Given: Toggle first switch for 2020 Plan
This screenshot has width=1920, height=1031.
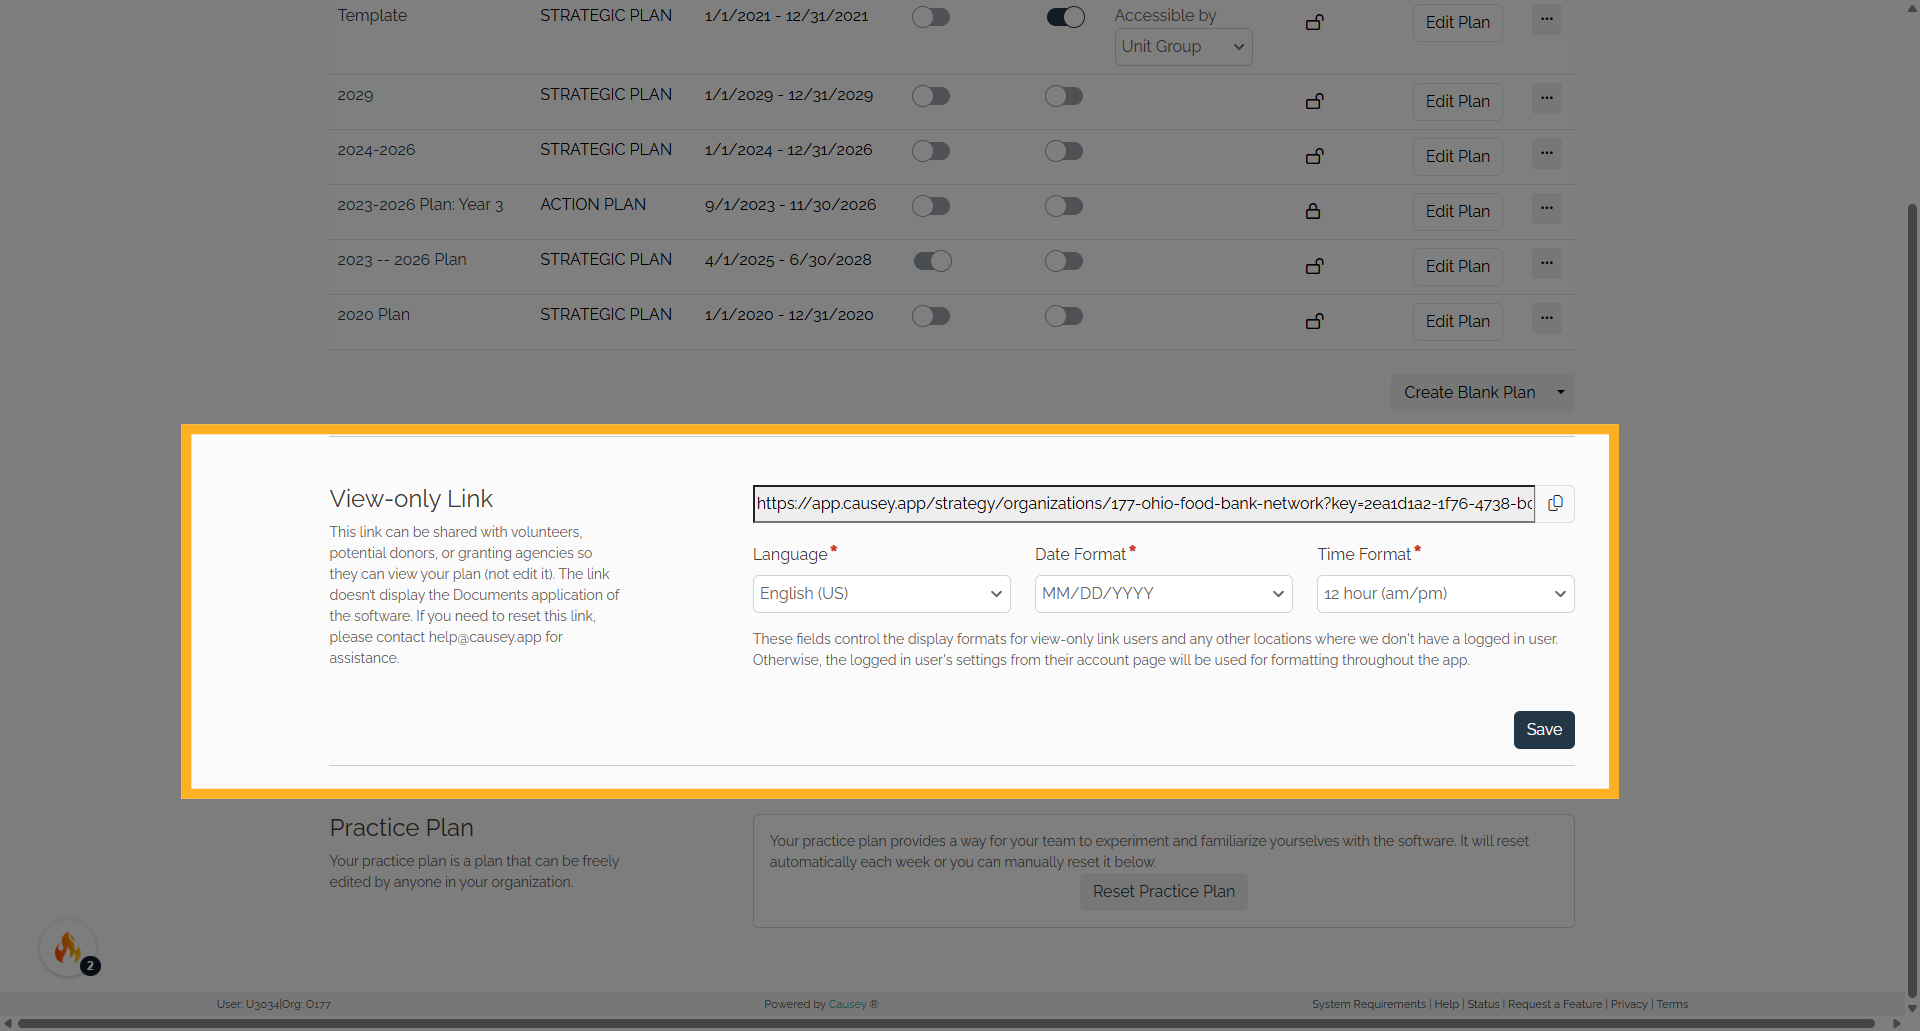Looking at the screenshot, I should tap(931, 316).
